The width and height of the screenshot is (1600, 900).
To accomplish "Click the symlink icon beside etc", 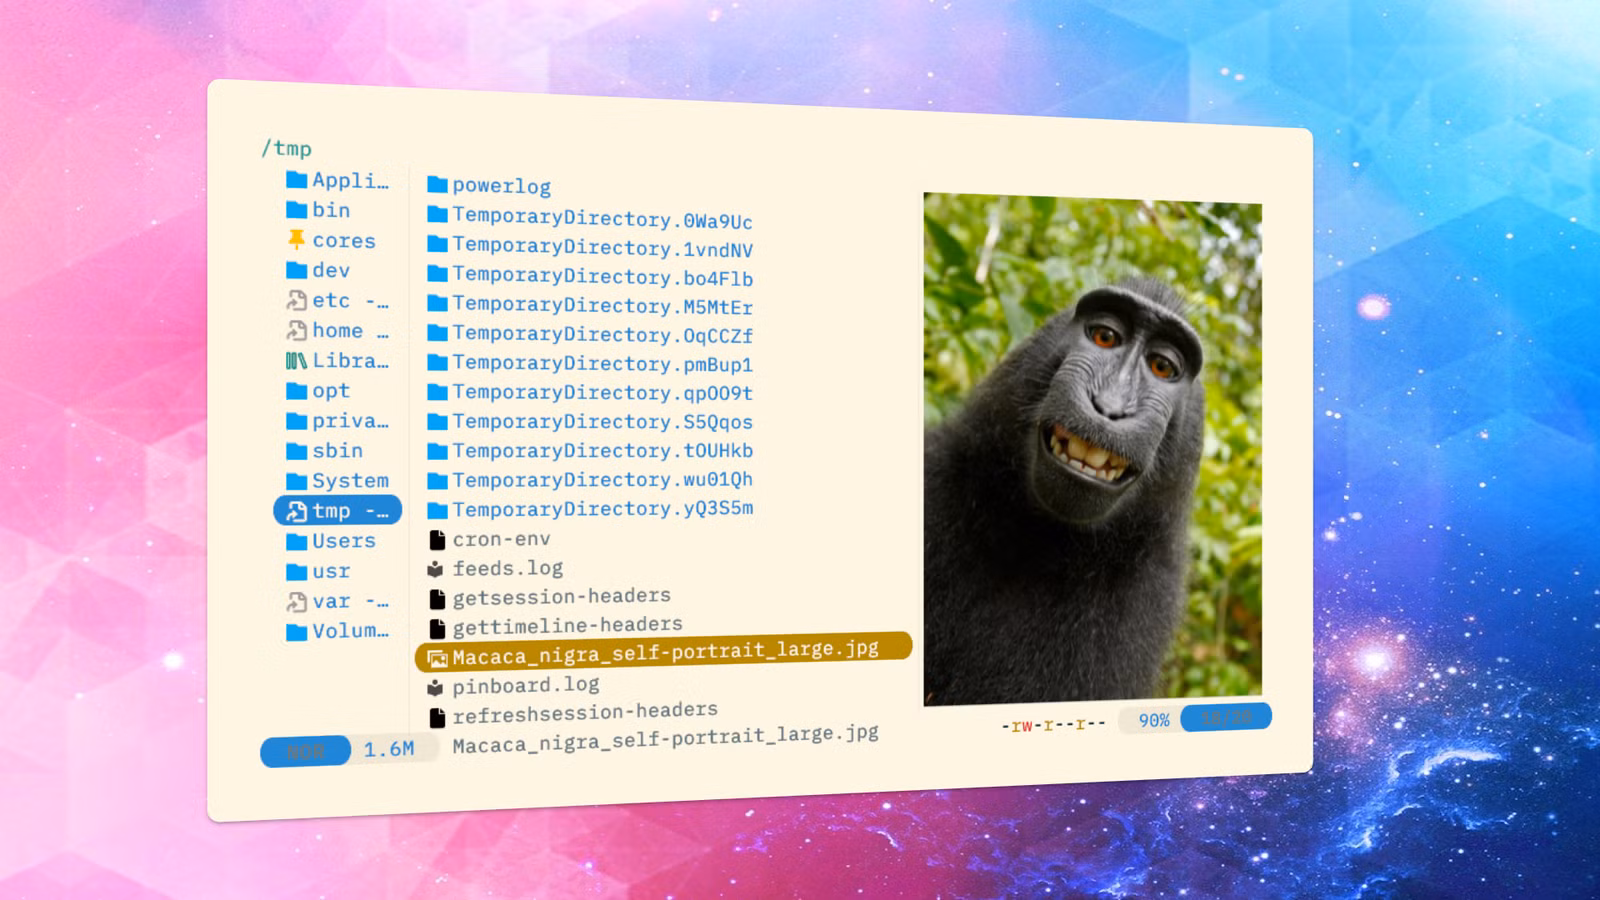I will [297, 300].
